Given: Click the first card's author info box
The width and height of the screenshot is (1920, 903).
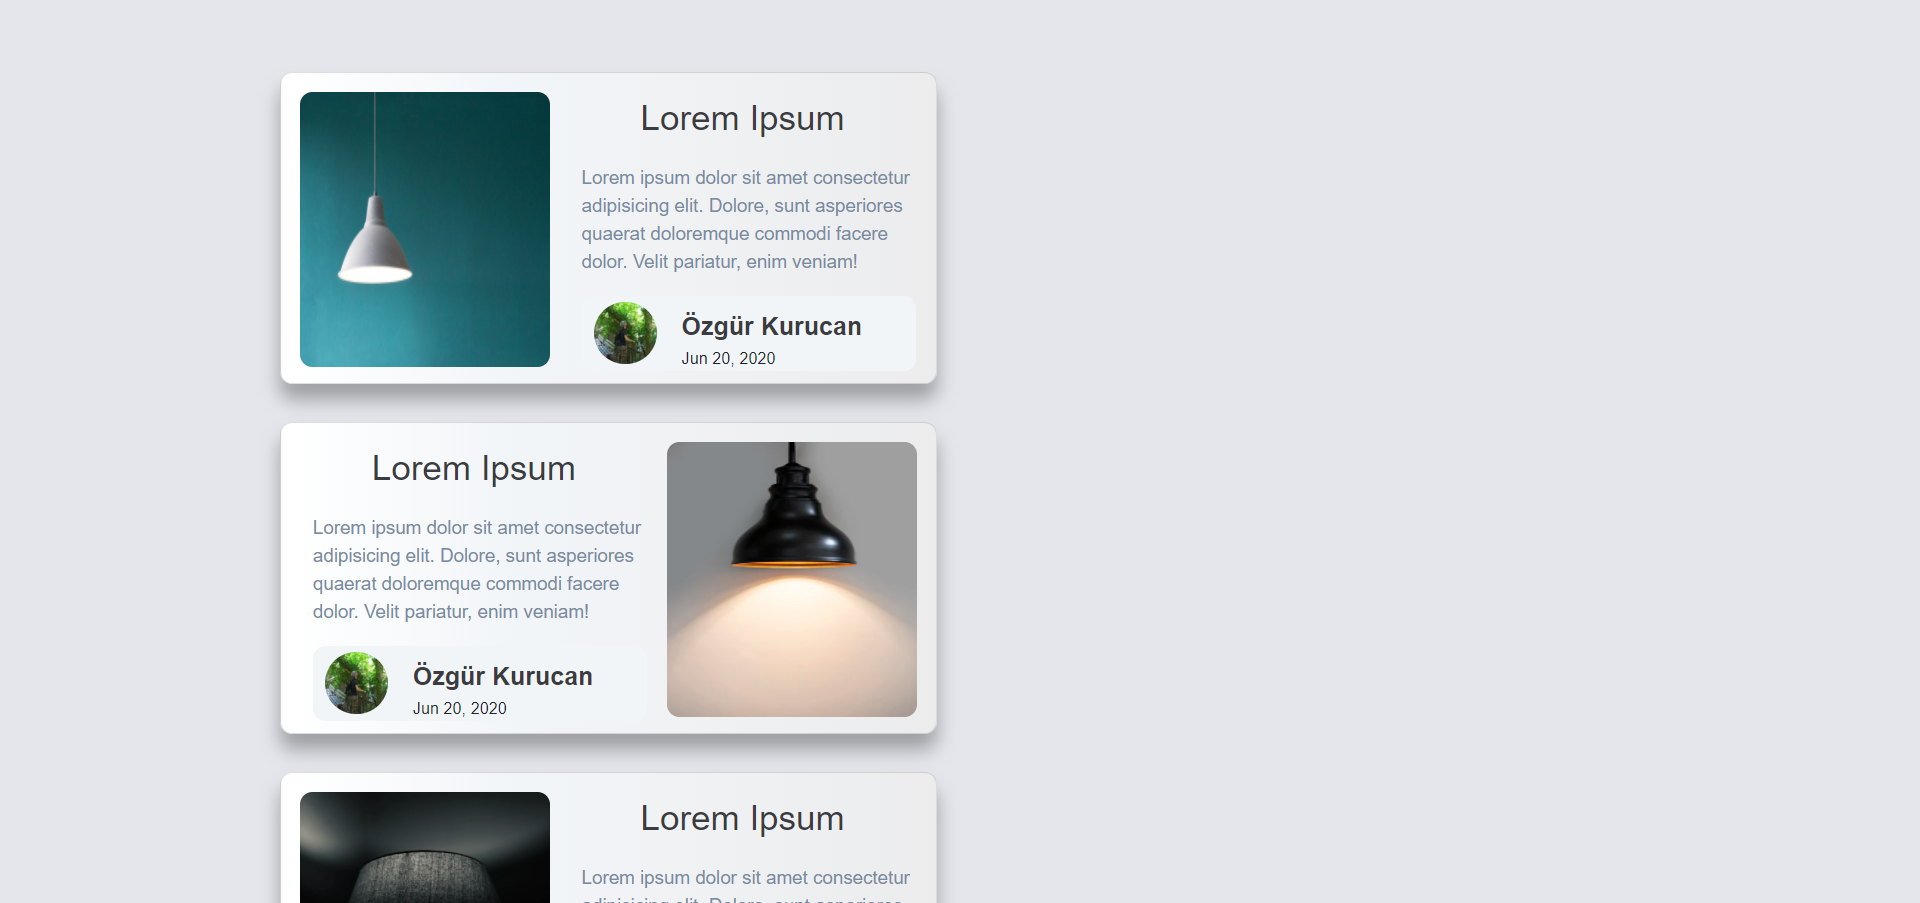Looking at the screenshot, I should (749, 333).
